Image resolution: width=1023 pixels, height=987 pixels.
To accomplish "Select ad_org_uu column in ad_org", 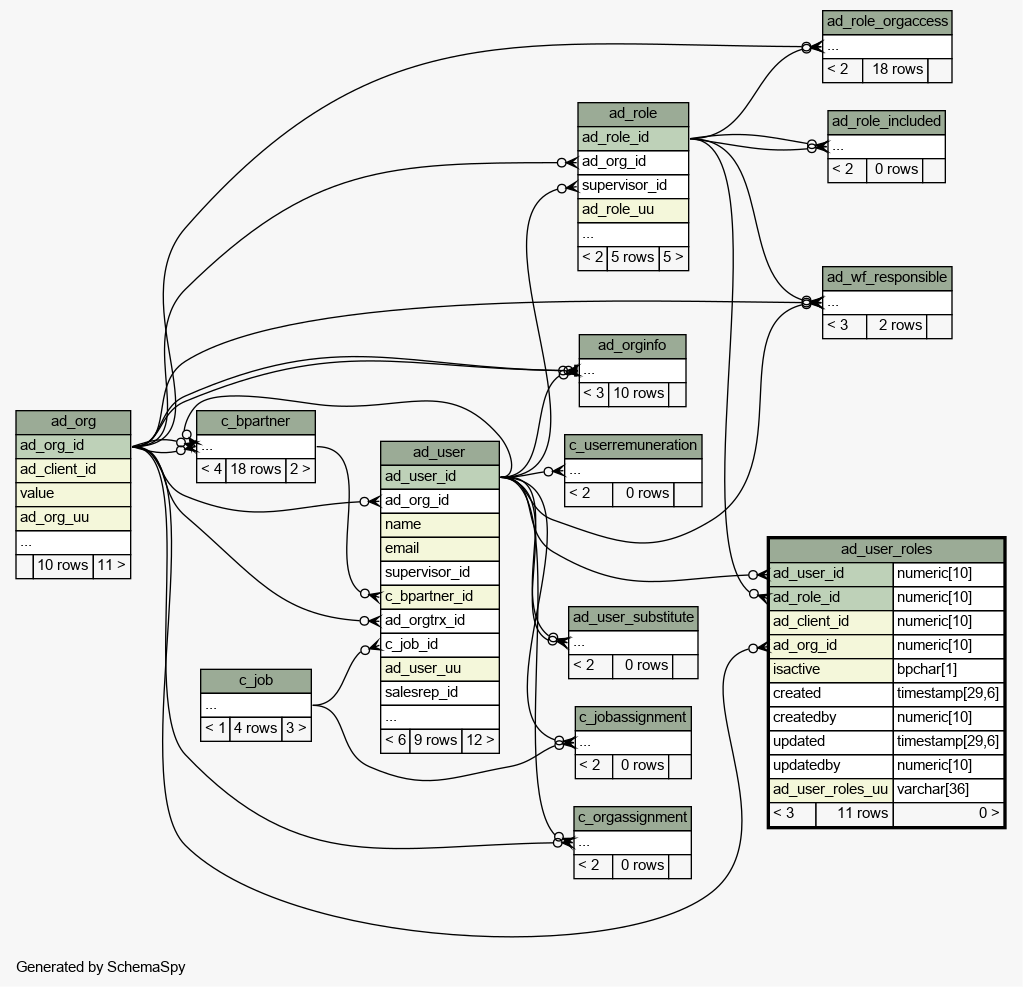I will [x=73, y=518].
